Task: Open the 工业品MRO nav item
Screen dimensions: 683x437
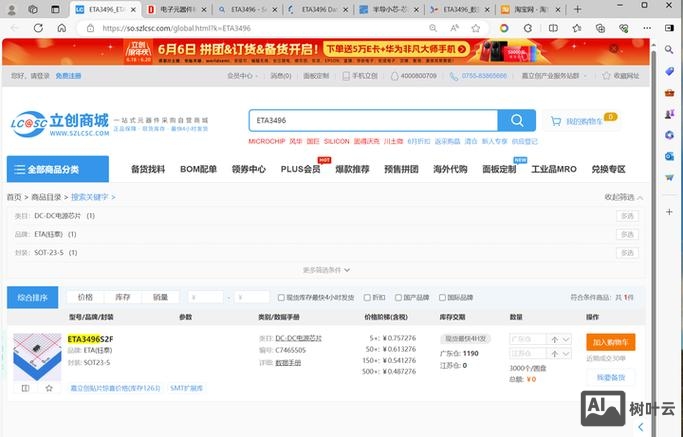Action: (x=554, y=169)
